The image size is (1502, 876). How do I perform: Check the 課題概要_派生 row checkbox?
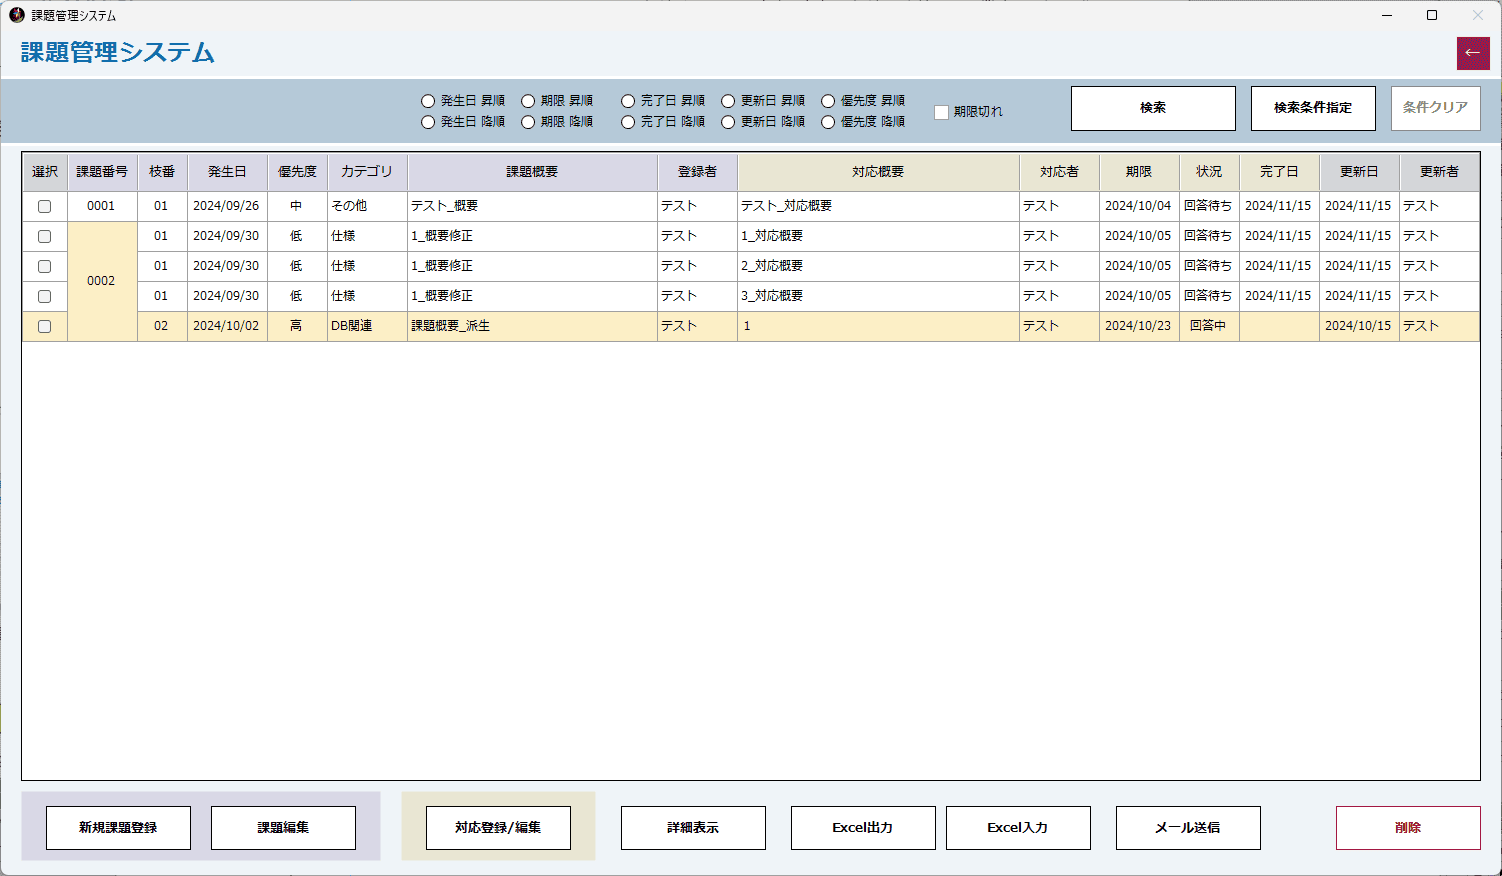44,327
